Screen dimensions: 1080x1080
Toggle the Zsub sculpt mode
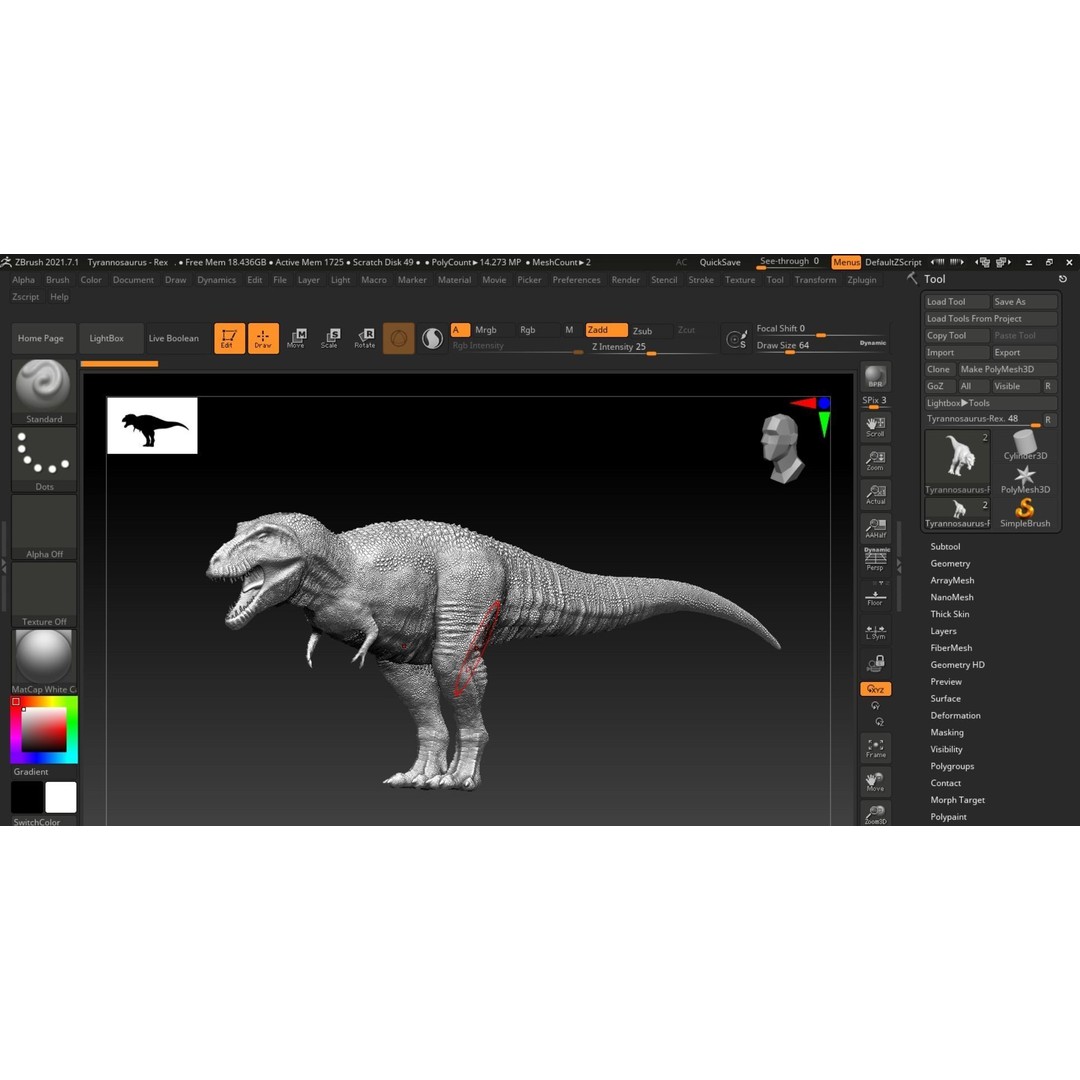point(649,331)
